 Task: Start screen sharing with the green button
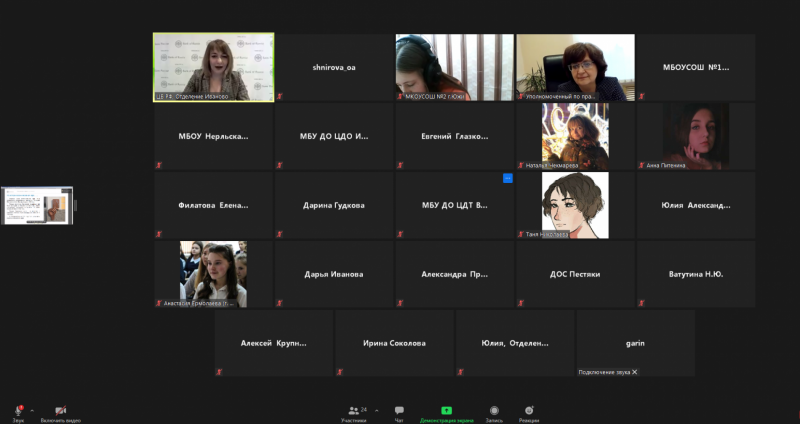[x=447, y=411]
